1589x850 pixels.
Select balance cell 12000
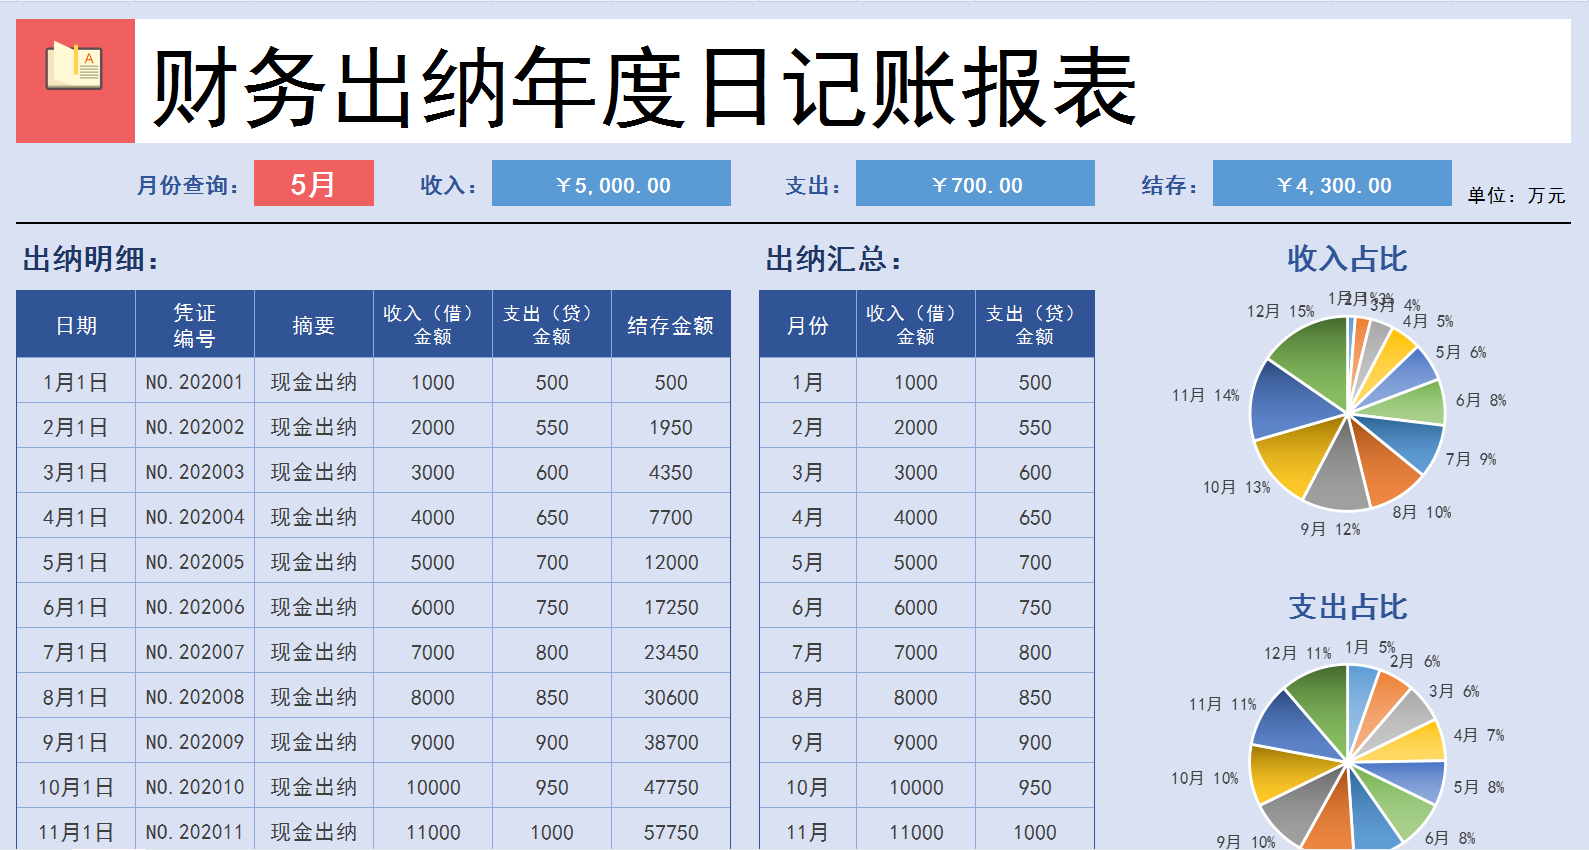click(x=671, y=562)
